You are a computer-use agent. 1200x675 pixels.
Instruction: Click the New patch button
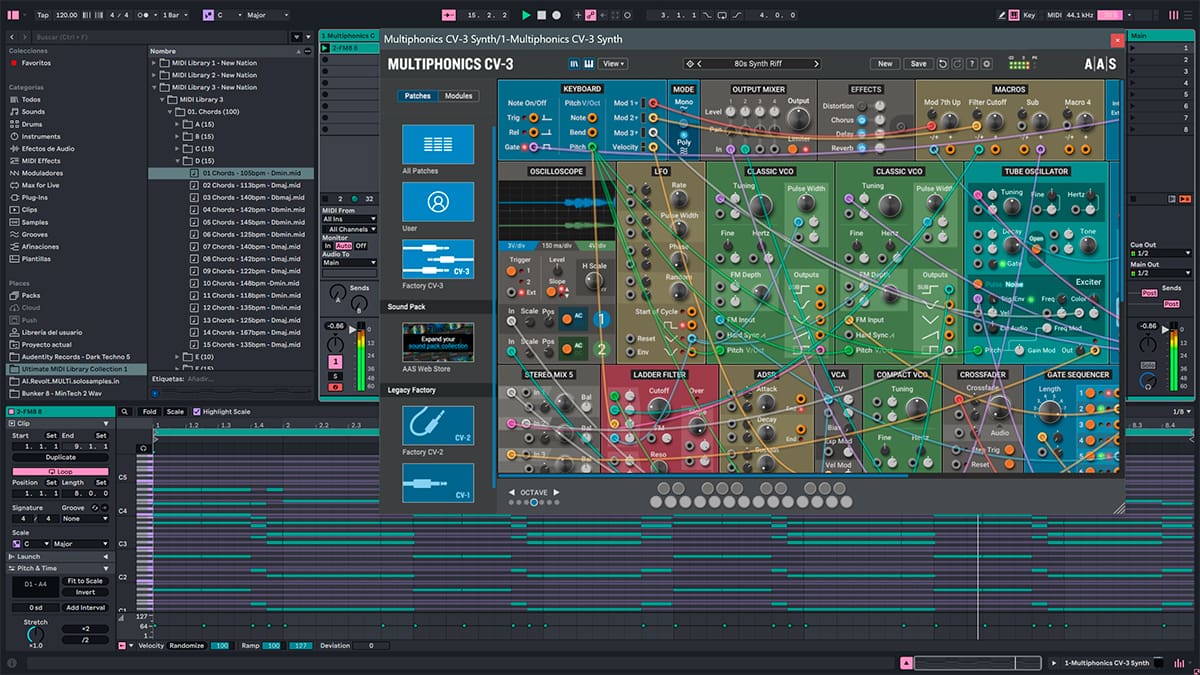(x=885, y=63)
